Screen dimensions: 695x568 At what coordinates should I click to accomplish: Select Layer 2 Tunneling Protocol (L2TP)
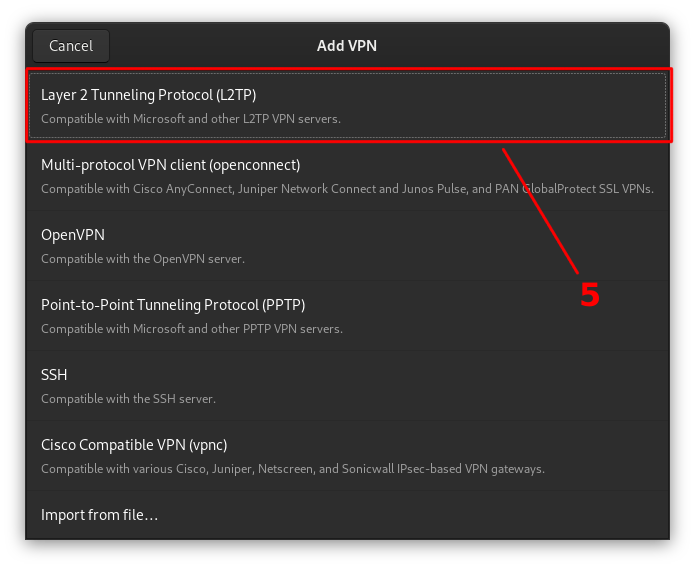pyautogui.click(x=149, y=95)
